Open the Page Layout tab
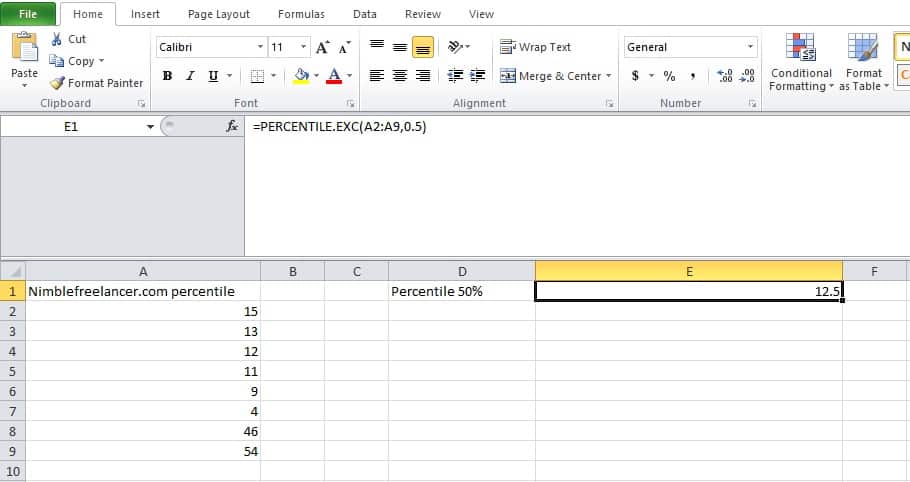This screenshot has height=482, width=910. click(218, 14)
